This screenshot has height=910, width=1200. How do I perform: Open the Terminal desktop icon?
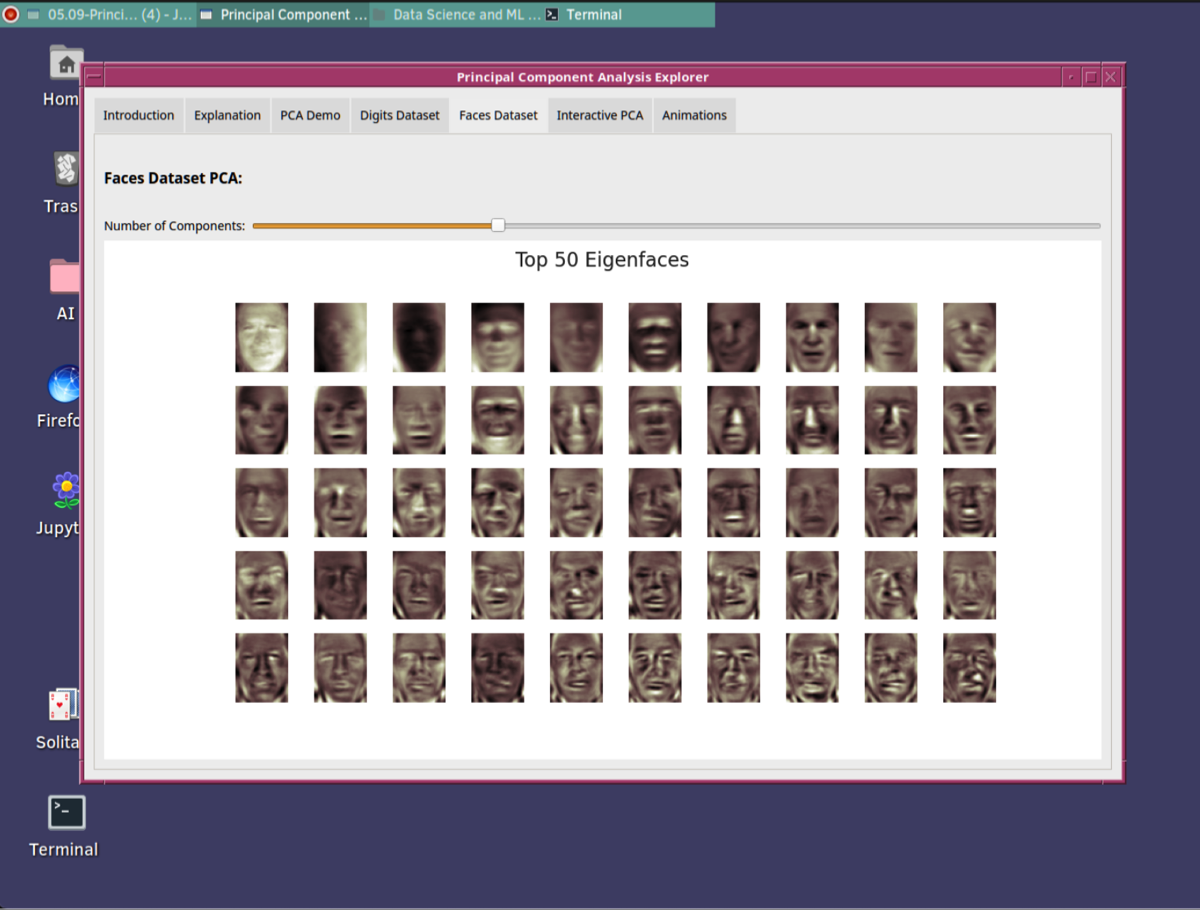[x=66, y=813]
